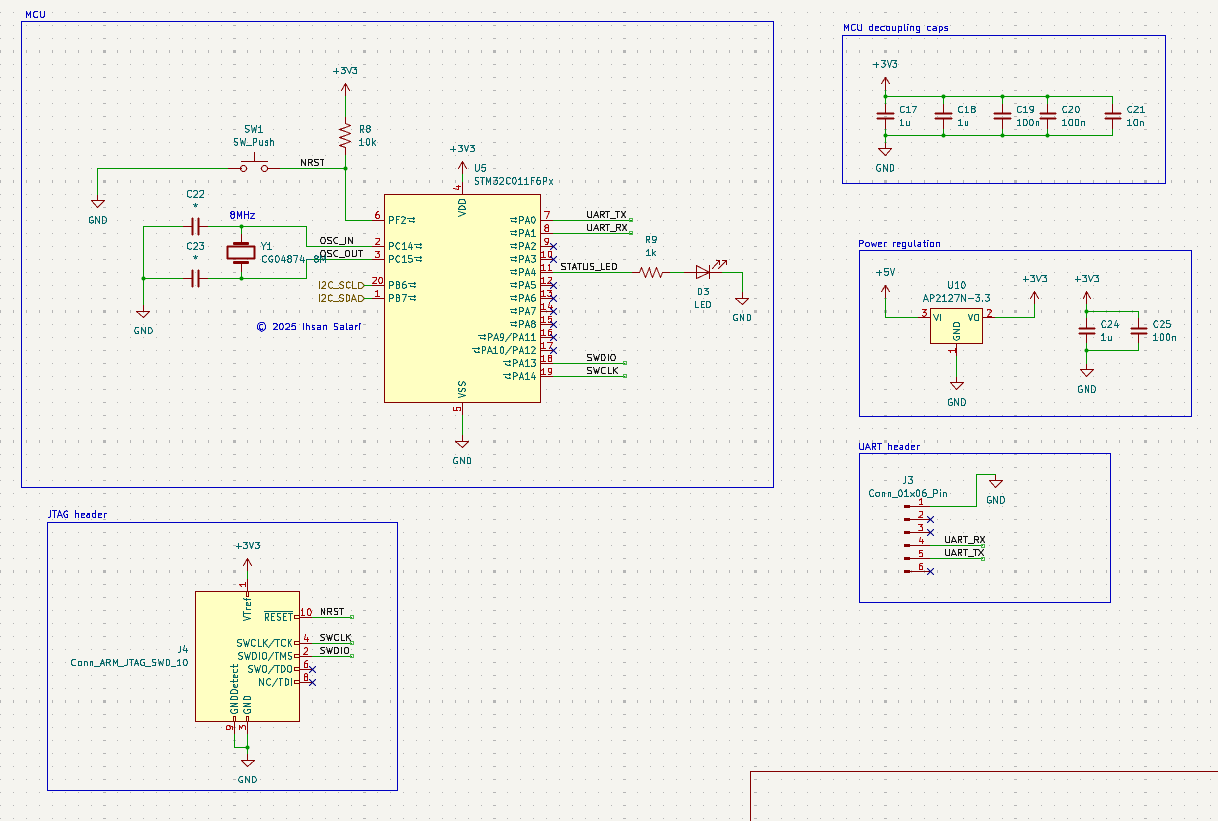Select the copyright Ihsan Salari text
Screen dimensions: 1218x821
coord(309,326)
